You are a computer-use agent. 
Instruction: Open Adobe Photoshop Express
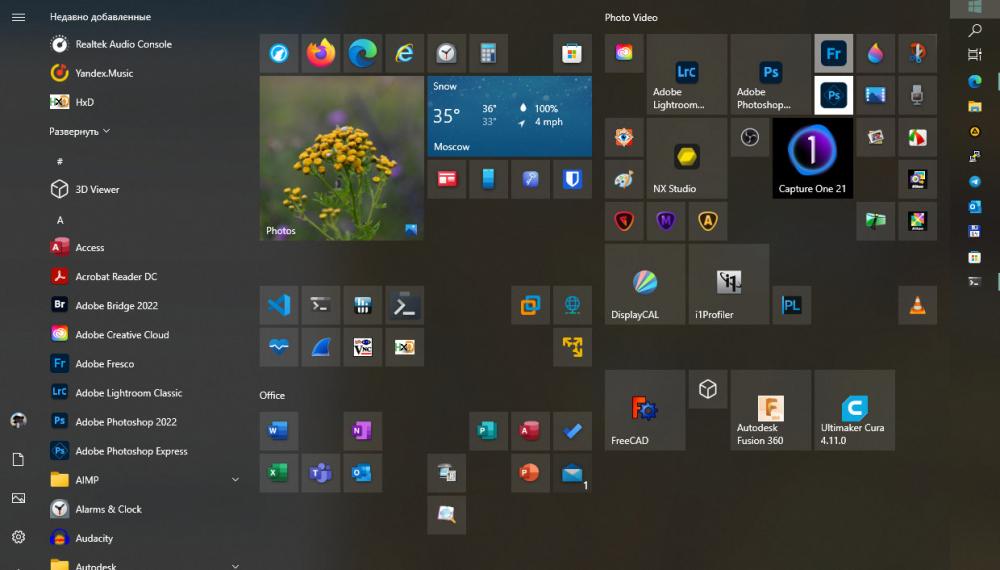click(147, 451)
